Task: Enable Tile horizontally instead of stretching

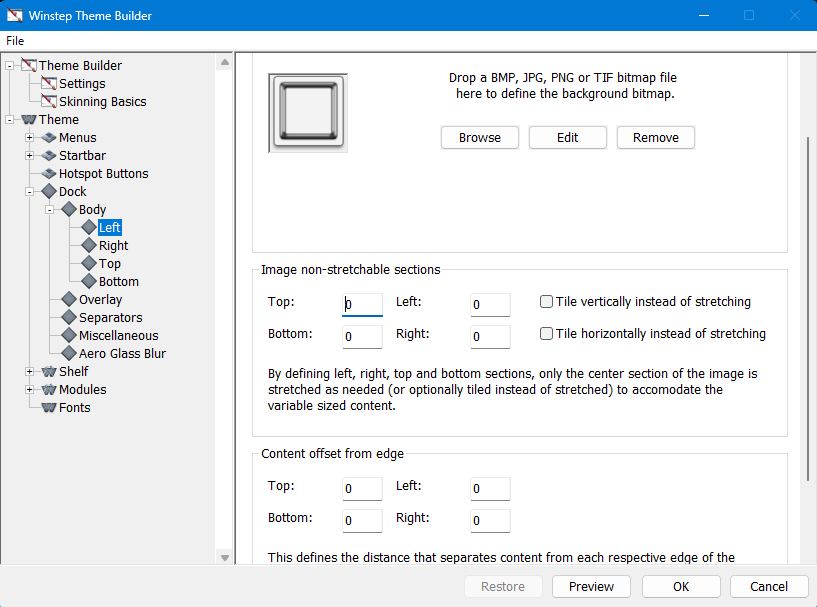Action: 546,334
